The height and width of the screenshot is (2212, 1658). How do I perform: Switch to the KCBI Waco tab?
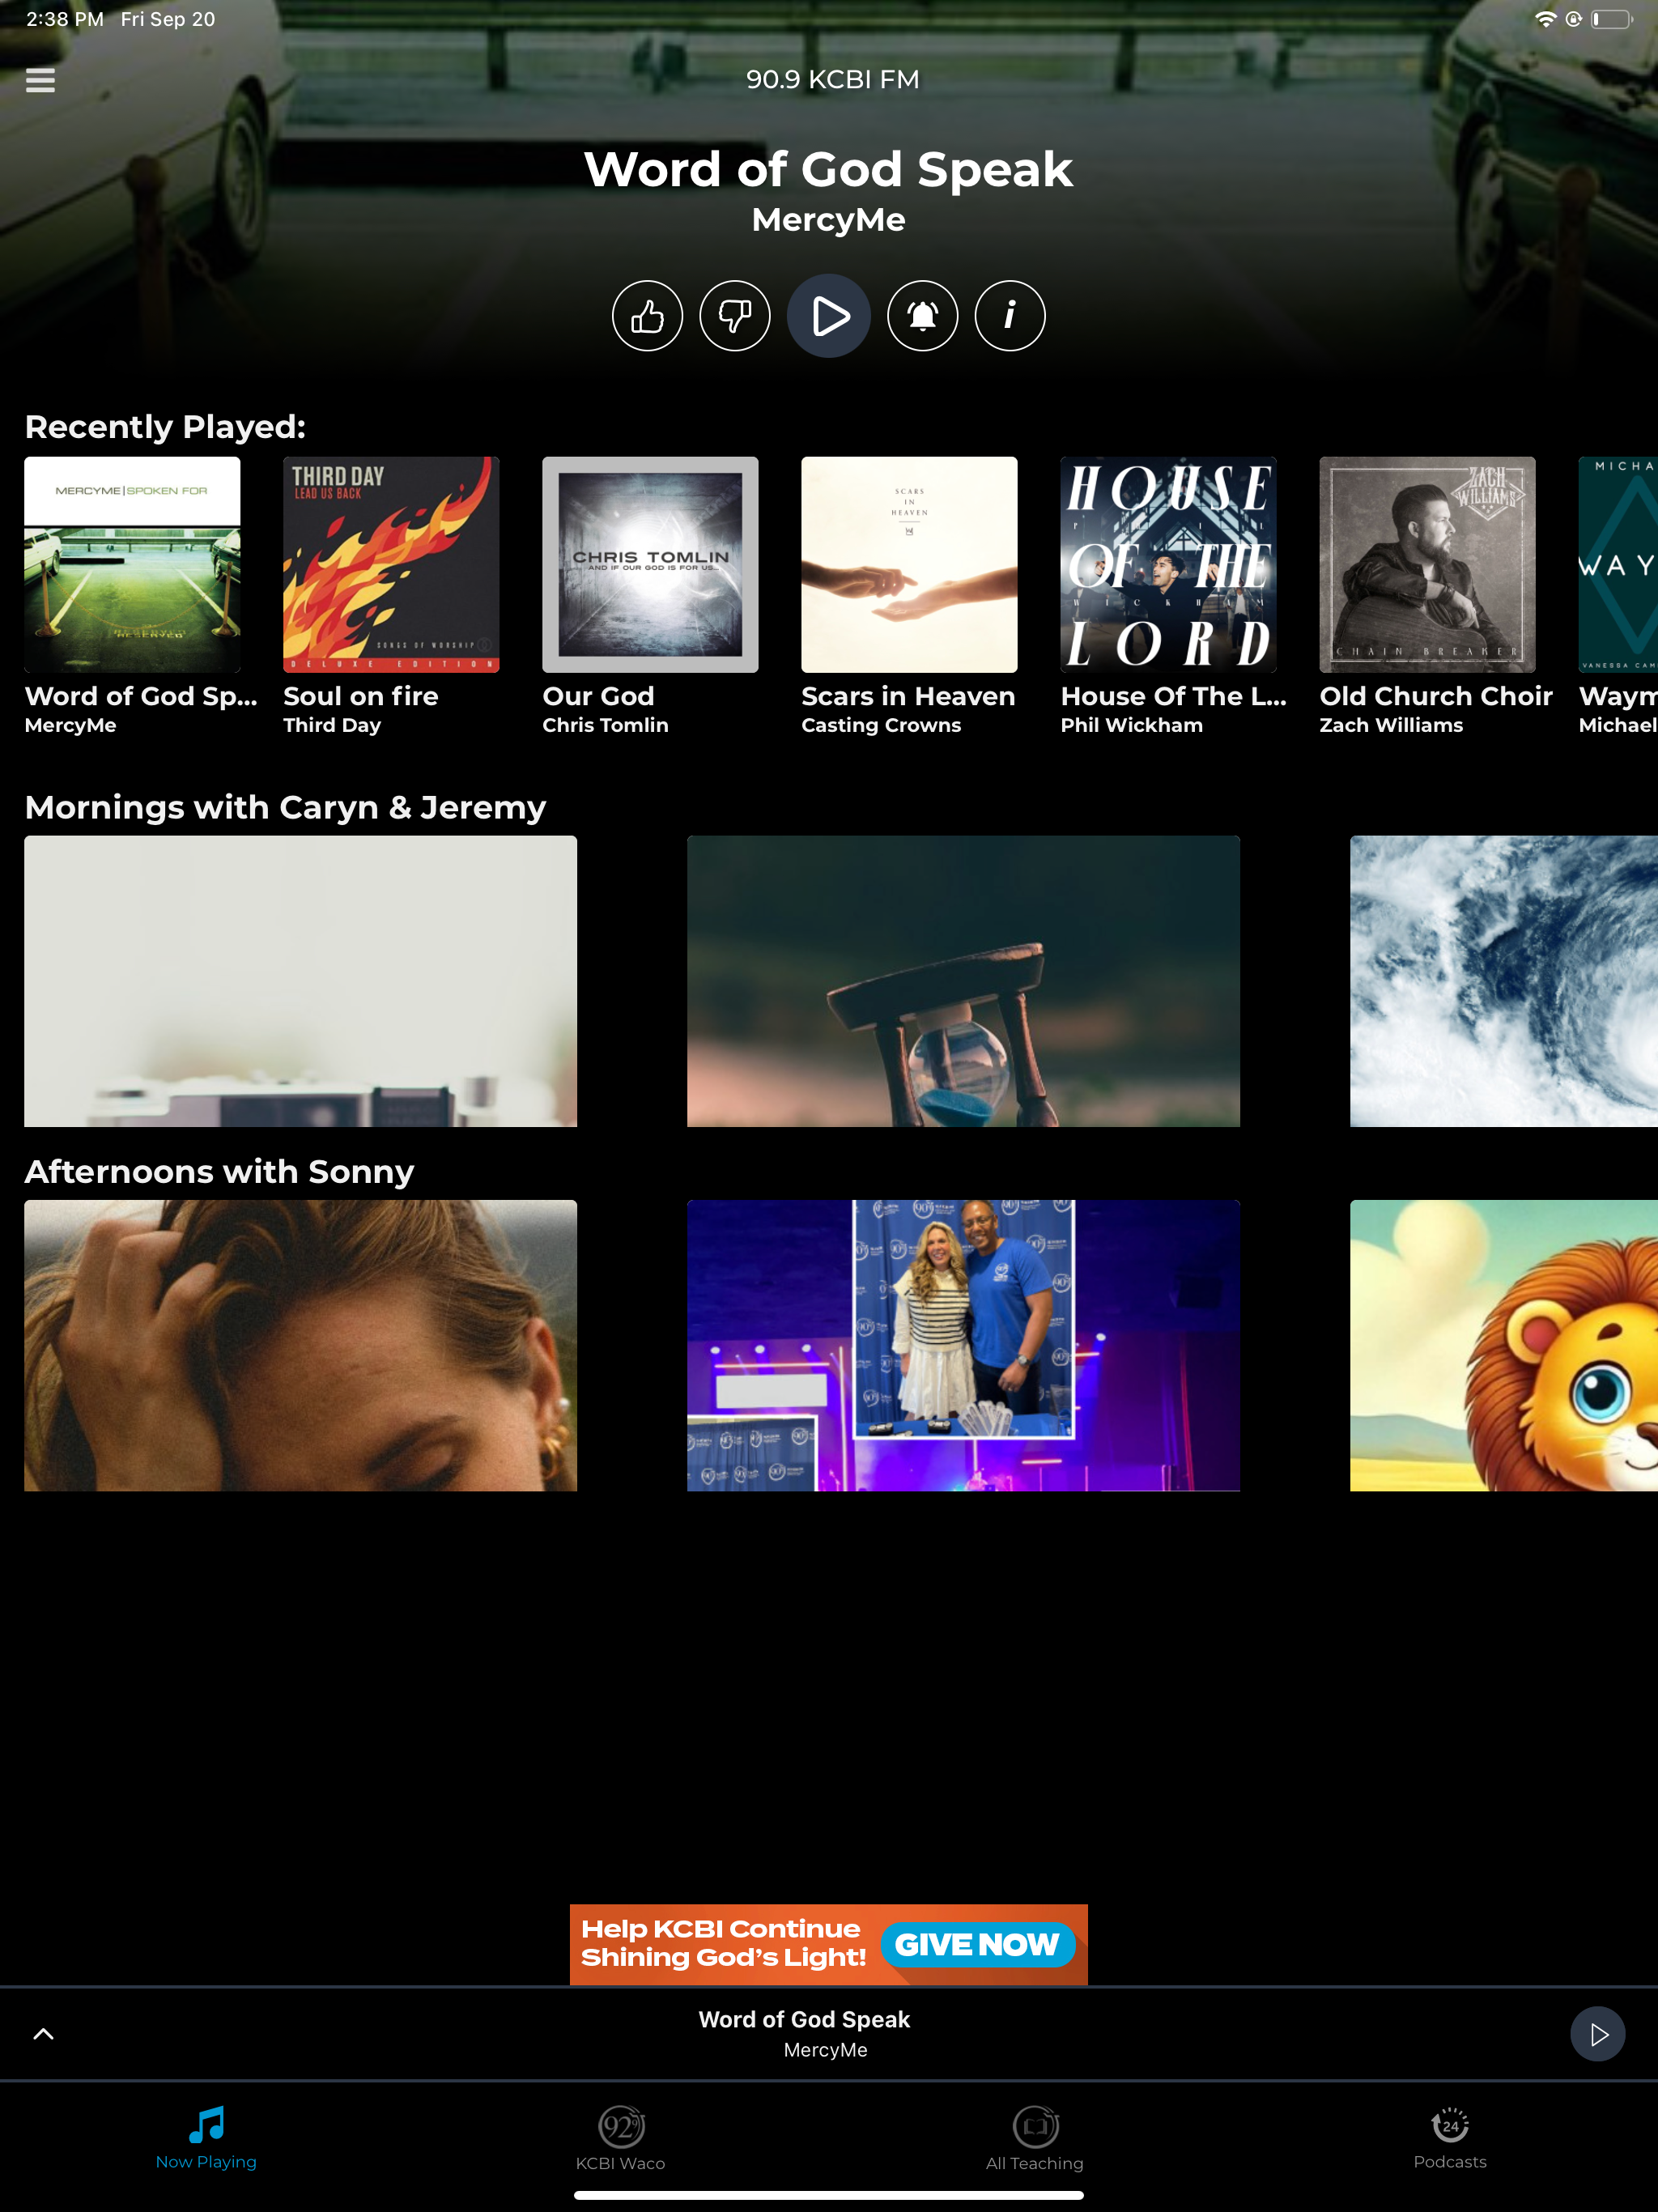[x=620, y=2138]
